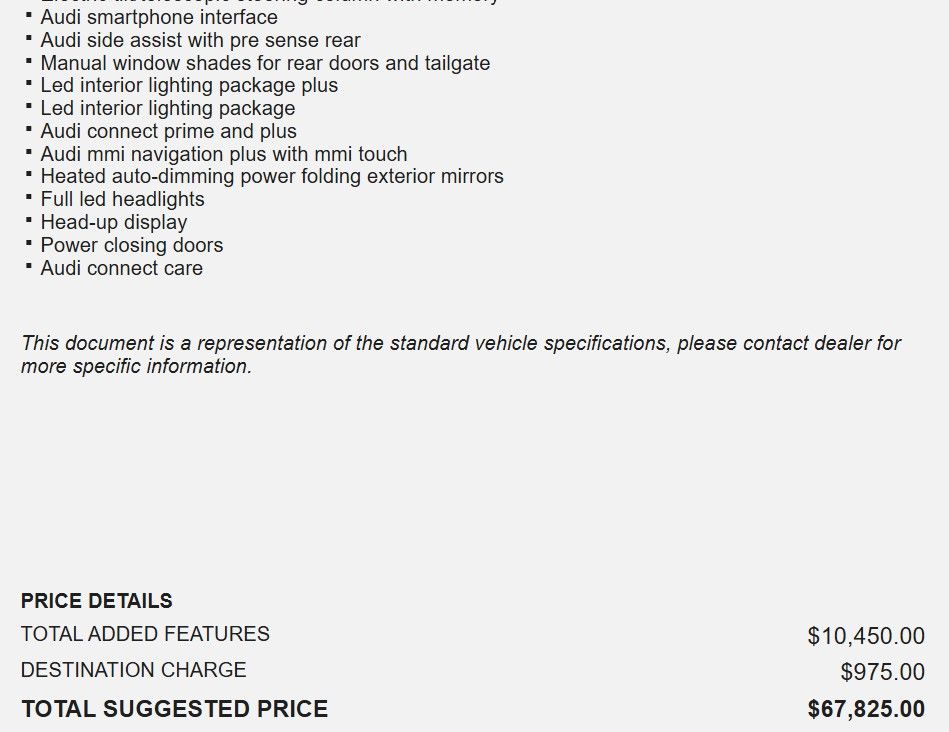Click the "DESTINATION CHARGE" label

(133, 670)
